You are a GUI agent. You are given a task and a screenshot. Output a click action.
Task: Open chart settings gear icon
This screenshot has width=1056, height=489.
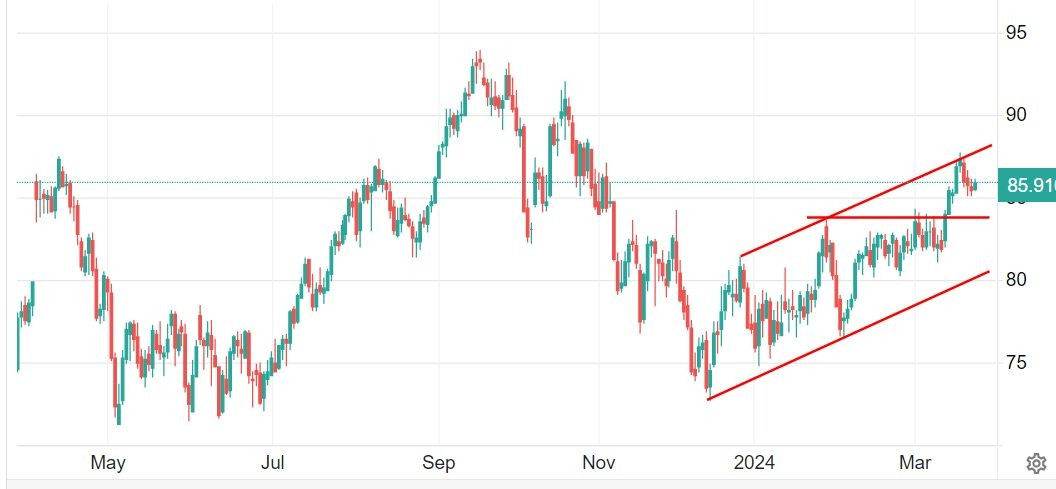[x=1036, y=463]
